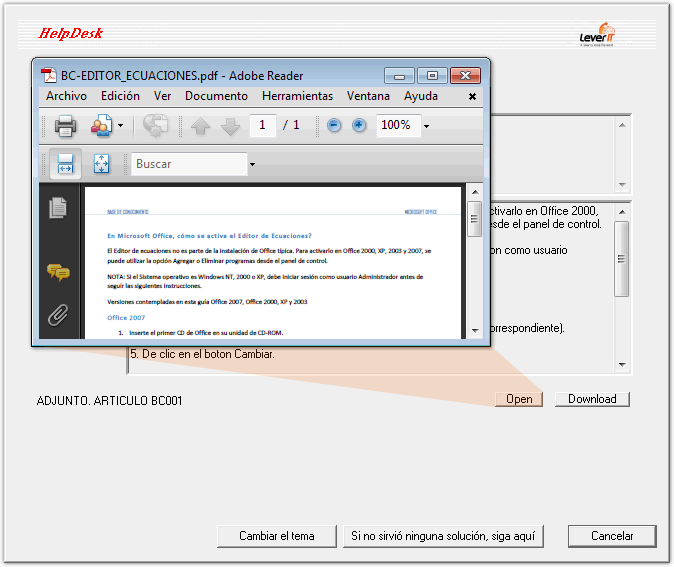Click ADJUNTO. ARTICULO BC001 label

[110, 401]
